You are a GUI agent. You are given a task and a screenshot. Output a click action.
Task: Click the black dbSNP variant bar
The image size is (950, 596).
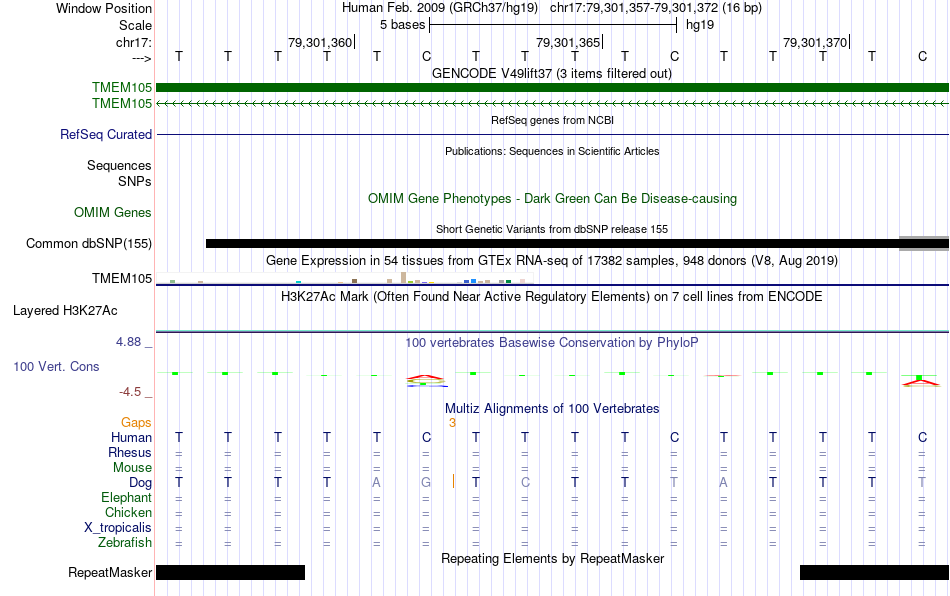coord(552,243)
